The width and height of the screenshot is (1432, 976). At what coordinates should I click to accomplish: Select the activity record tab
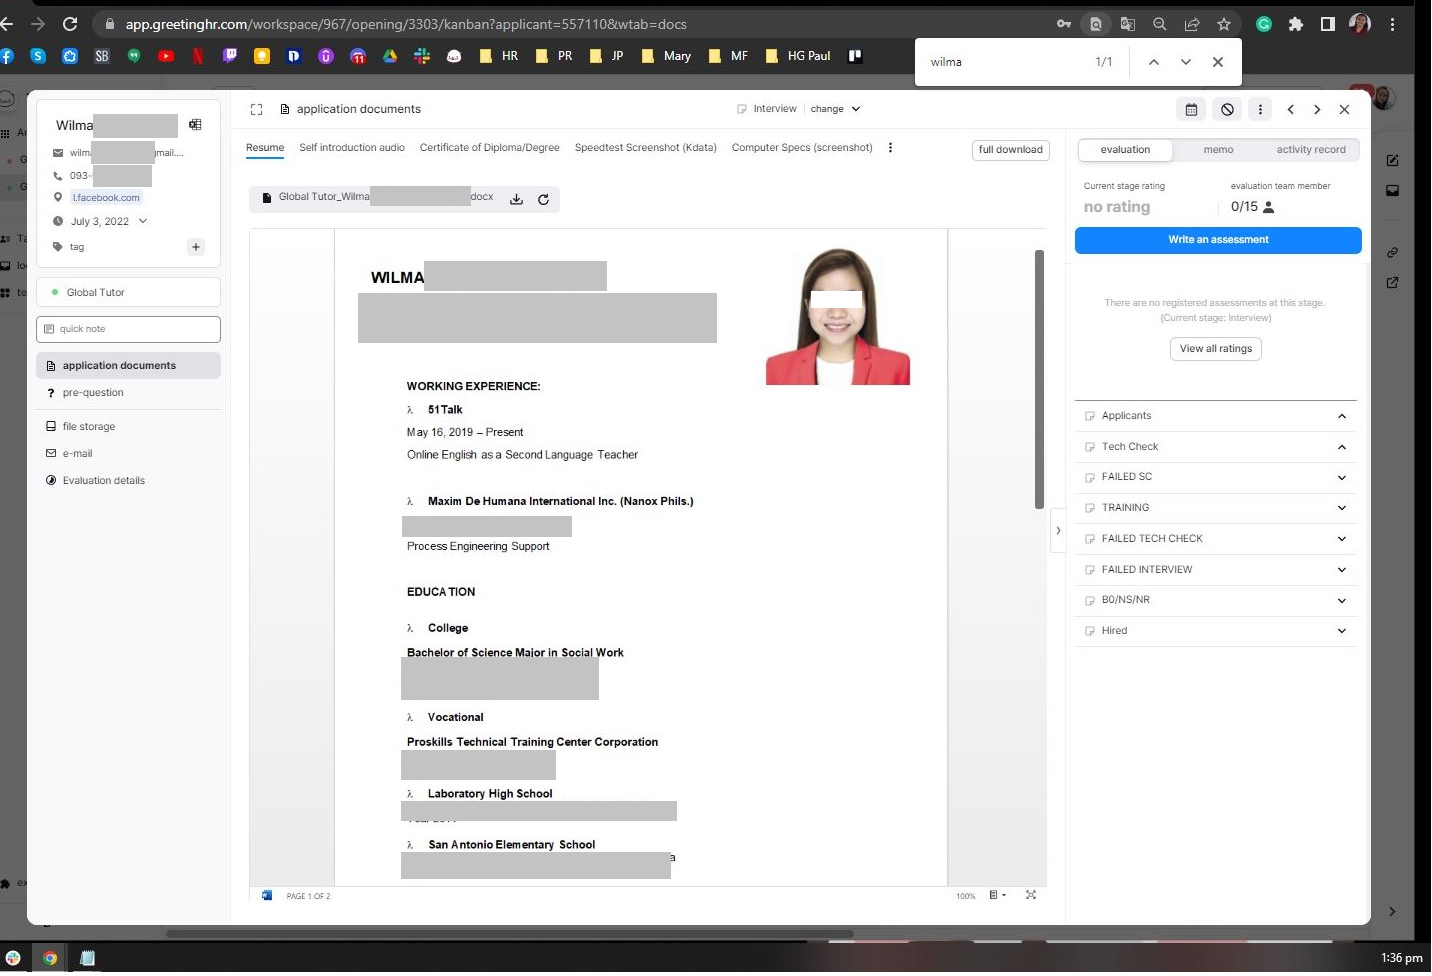tap(1311, 150)
